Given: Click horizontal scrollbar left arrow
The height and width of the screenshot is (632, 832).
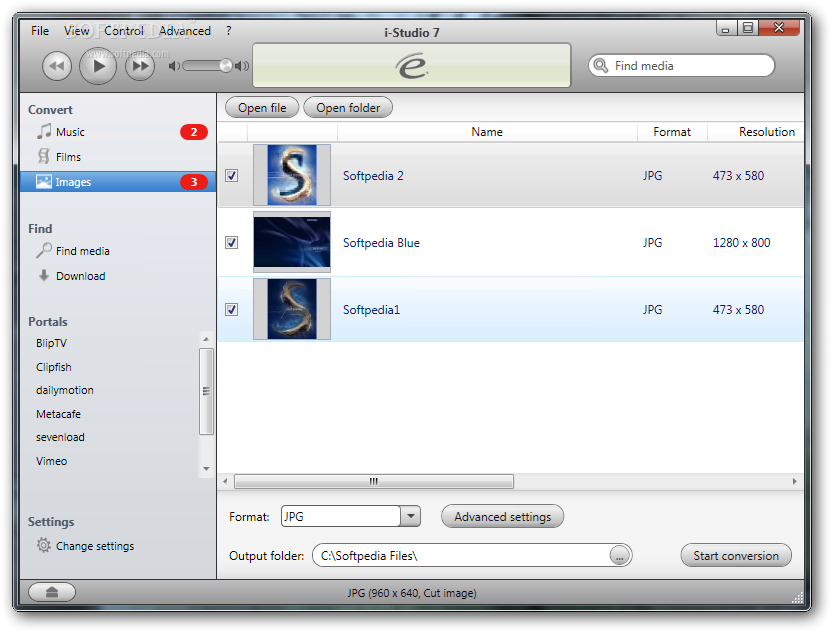Looking at the screenshot, I should click(x=226, y=481).
